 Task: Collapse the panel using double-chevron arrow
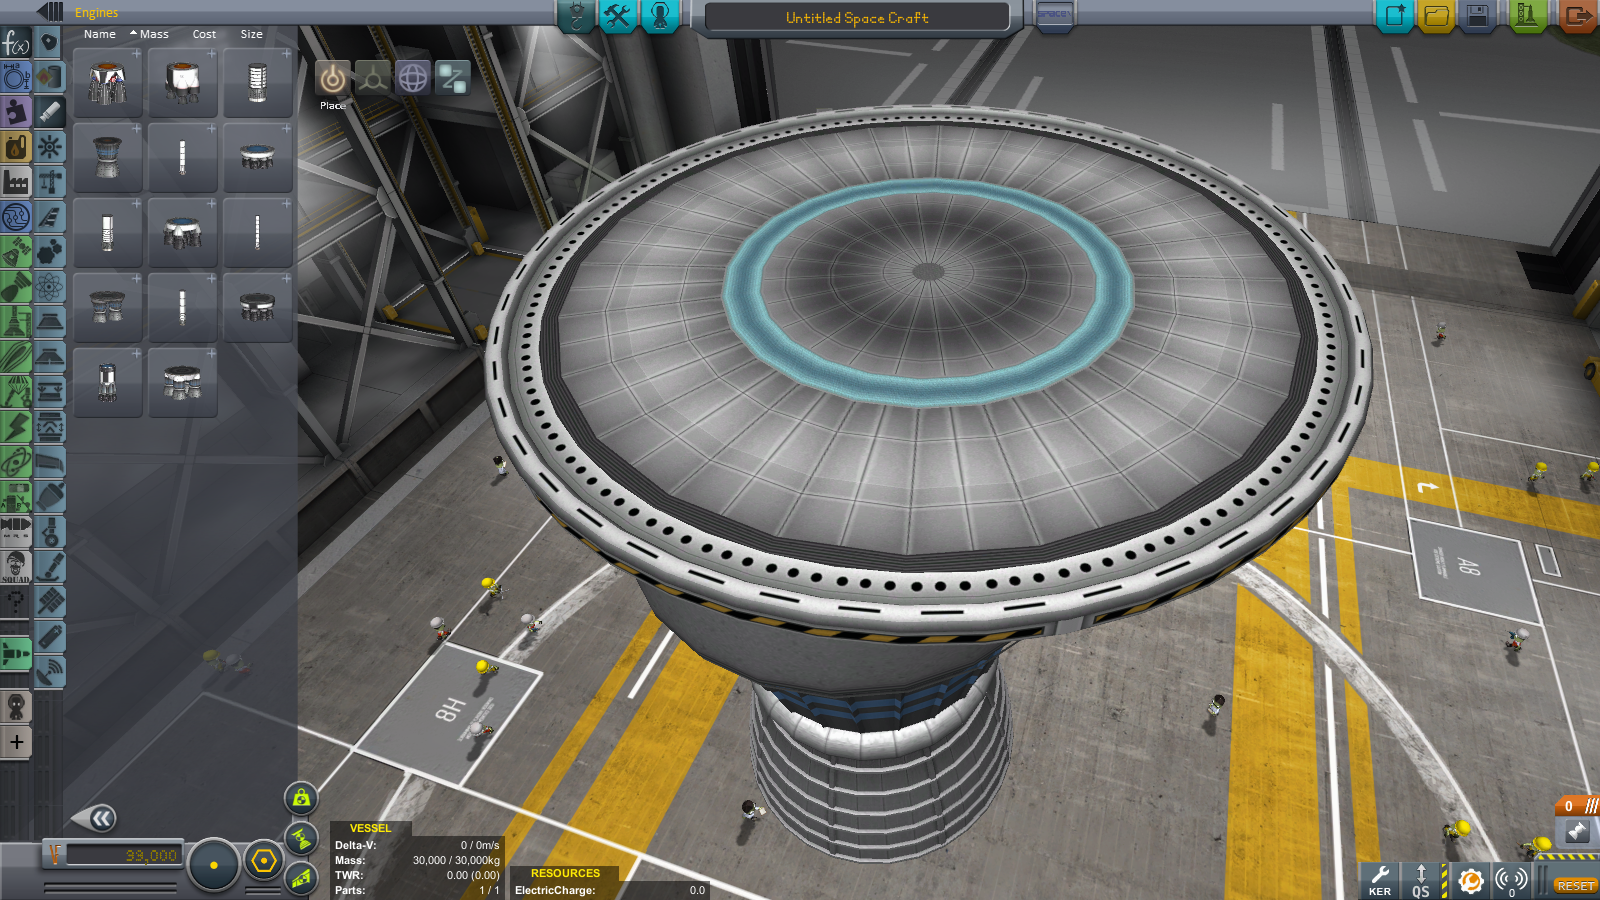pyautogui.click(x=96, y=819)
